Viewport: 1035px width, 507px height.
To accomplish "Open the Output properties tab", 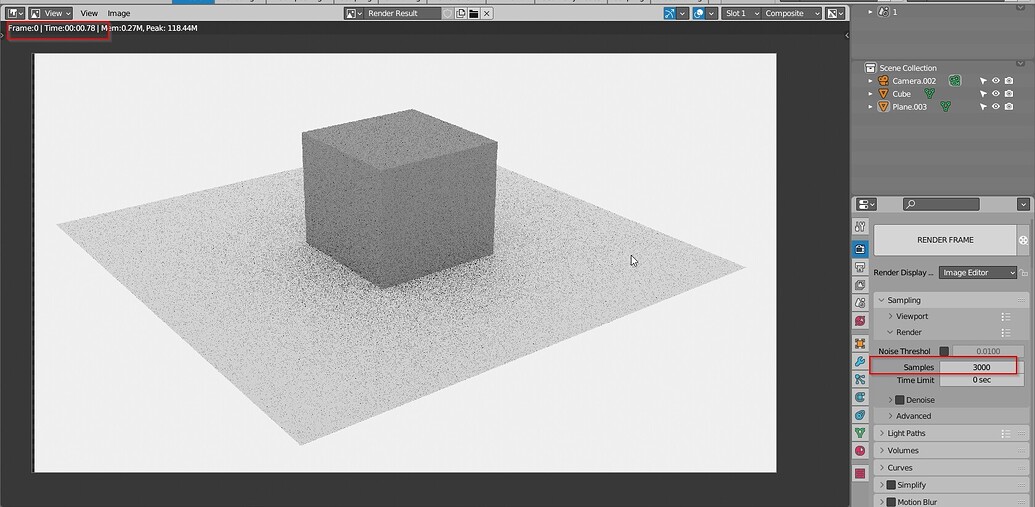I will coord(860,267).
